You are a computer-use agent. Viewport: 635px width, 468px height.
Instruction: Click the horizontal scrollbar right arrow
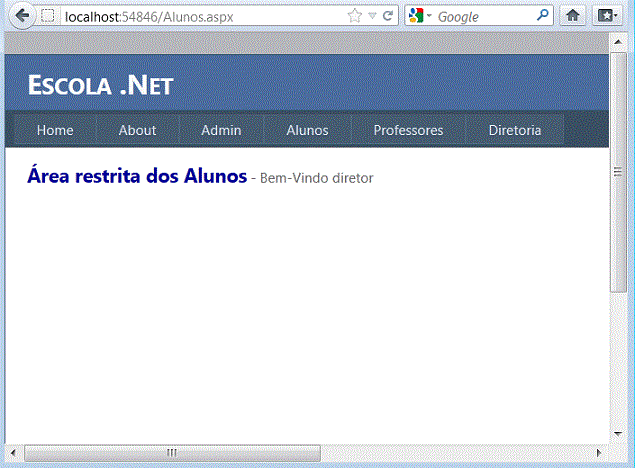coord(599,453)
